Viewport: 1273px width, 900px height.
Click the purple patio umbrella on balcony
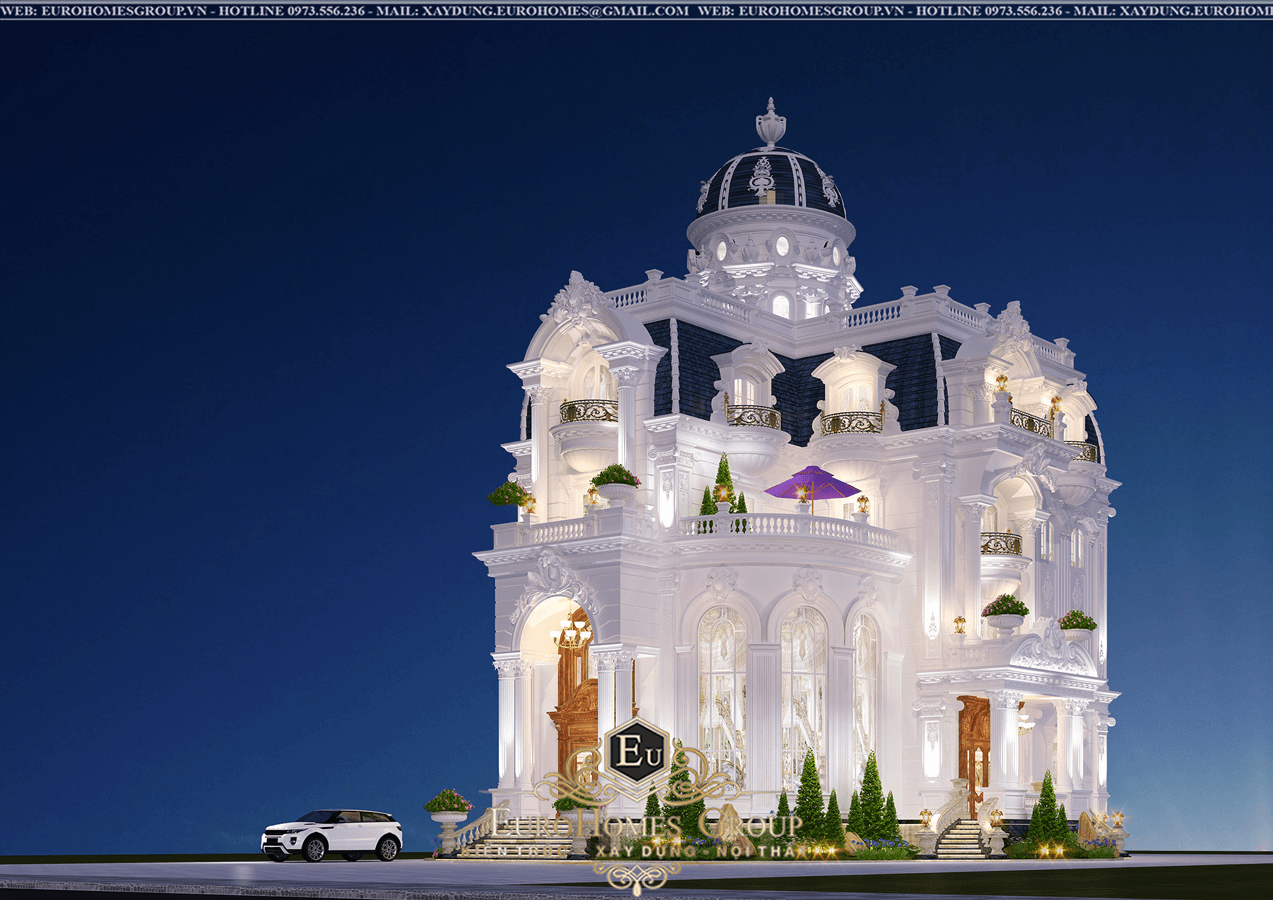point(811,485)
